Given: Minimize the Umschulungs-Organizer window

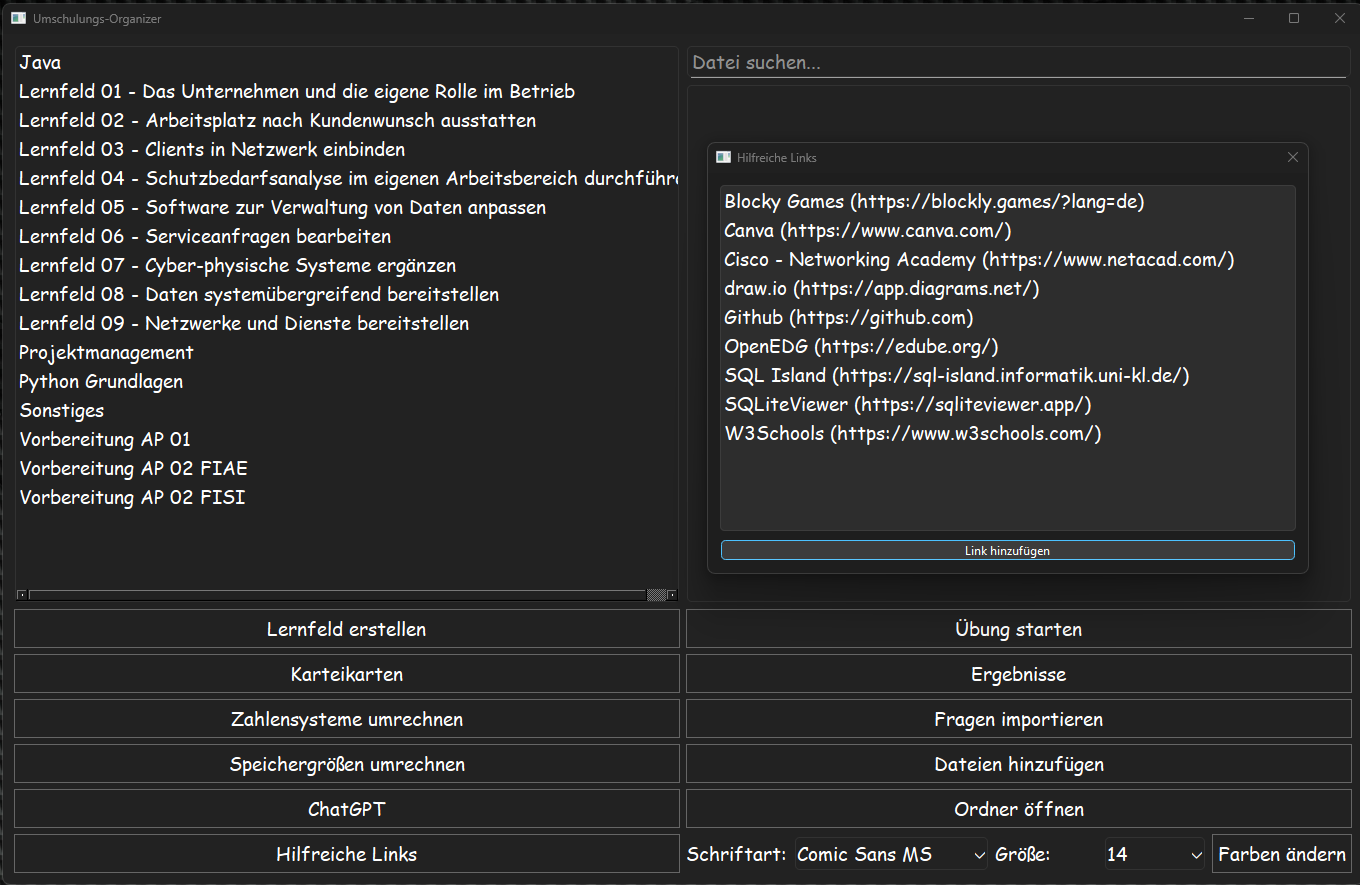Looking at the screenshot, I should (x=1248, y=18).
